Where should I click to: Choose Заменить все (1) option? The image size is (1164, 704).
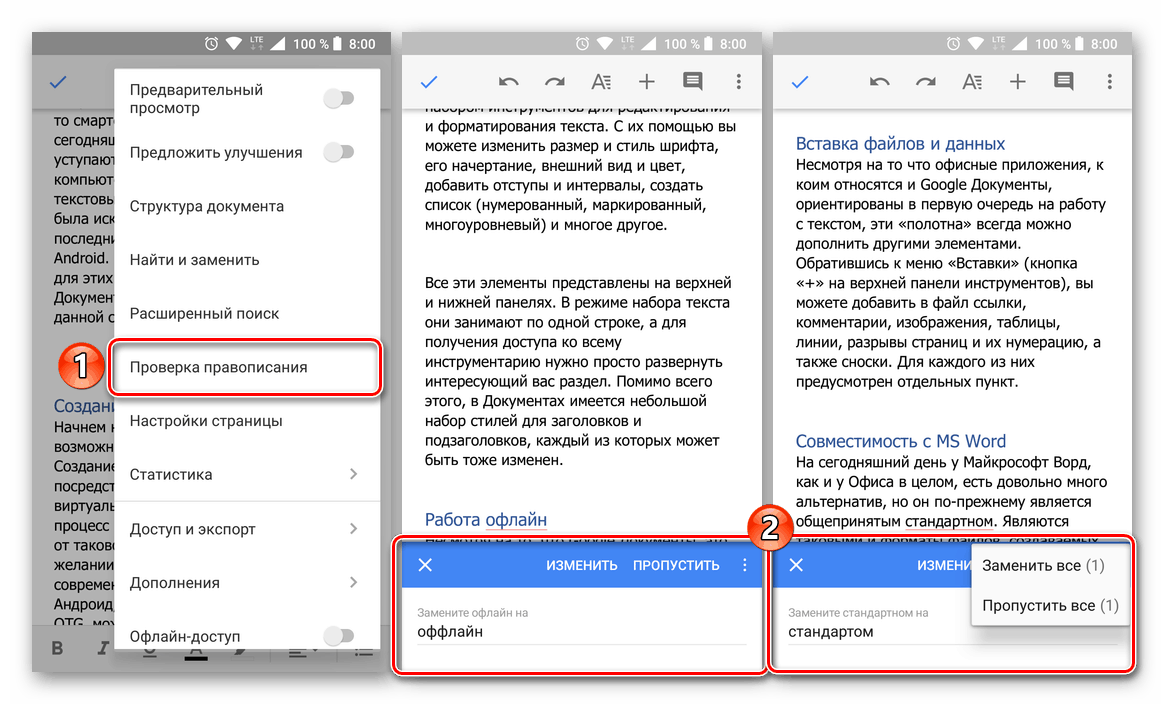pyautogui.click(x=1050, y=566)
